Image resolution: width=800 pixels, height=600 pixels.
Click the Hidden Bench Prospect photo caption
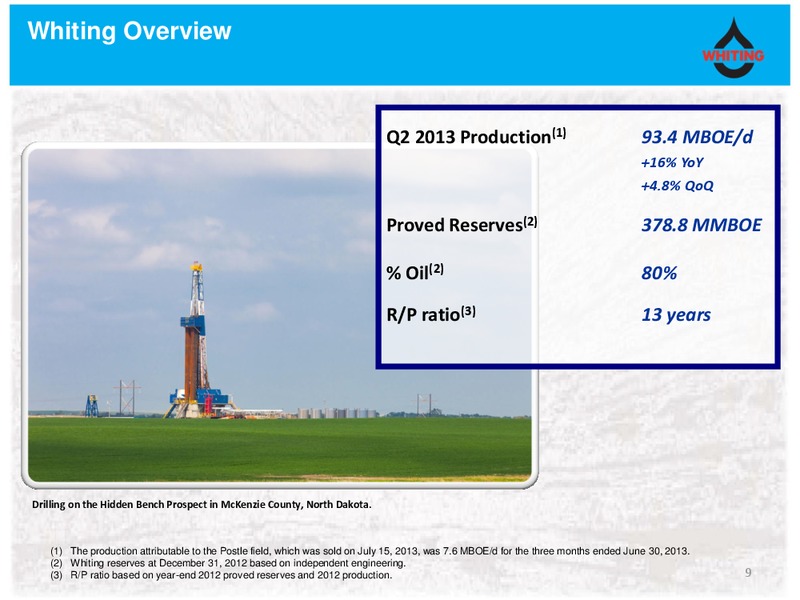[202, 504]
